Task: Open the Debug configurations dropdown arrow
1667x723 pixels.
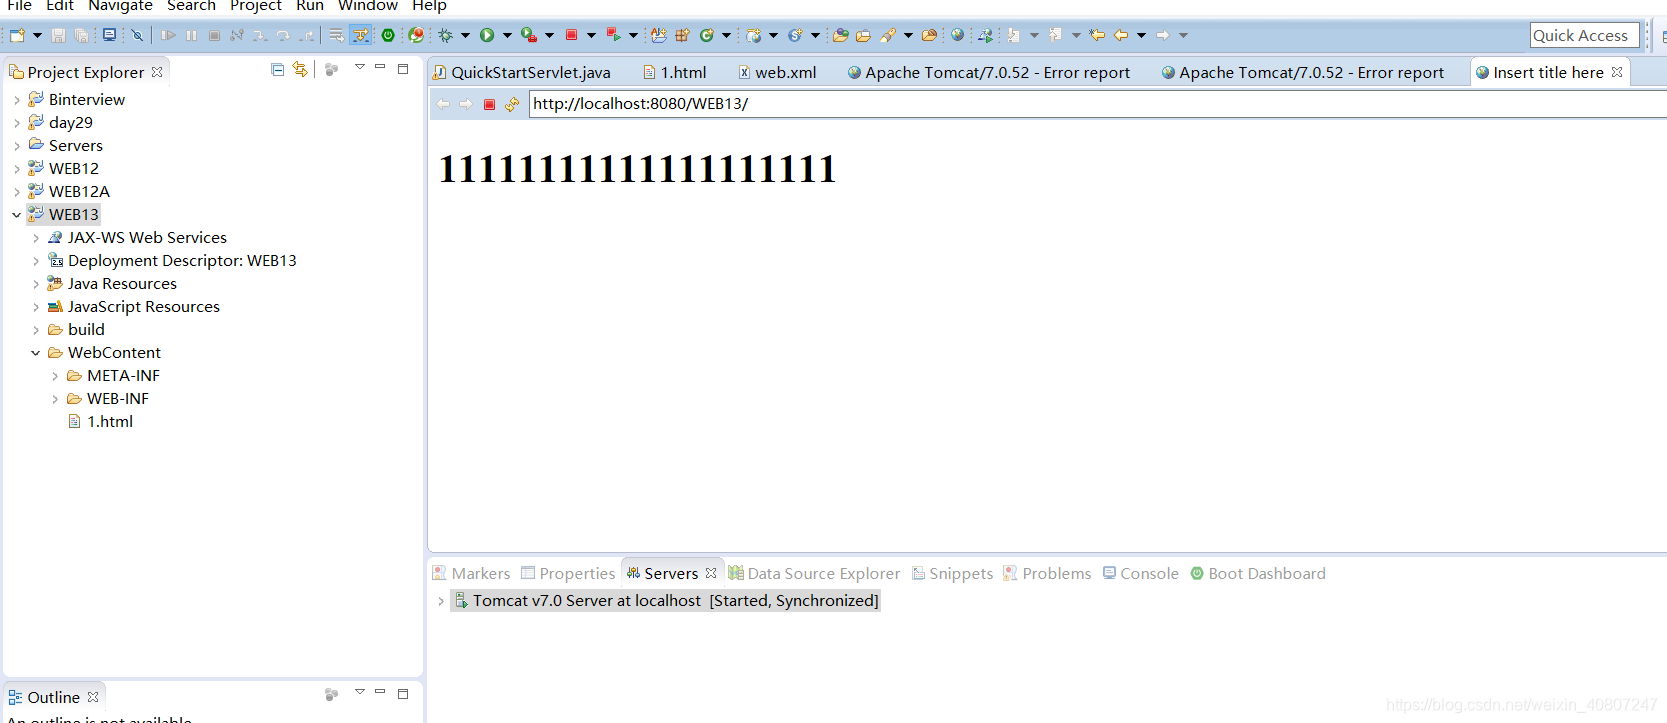Action: pyautogui.click(x=465, y=35)
